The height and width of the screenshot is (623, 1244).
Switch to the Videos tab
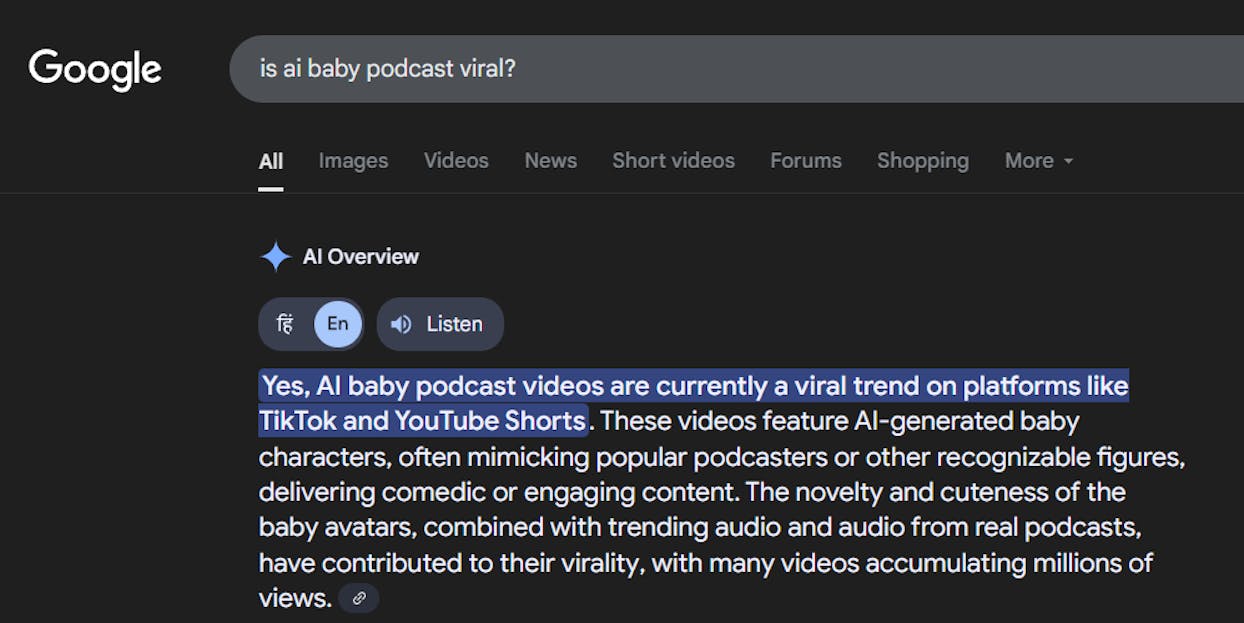456,160
